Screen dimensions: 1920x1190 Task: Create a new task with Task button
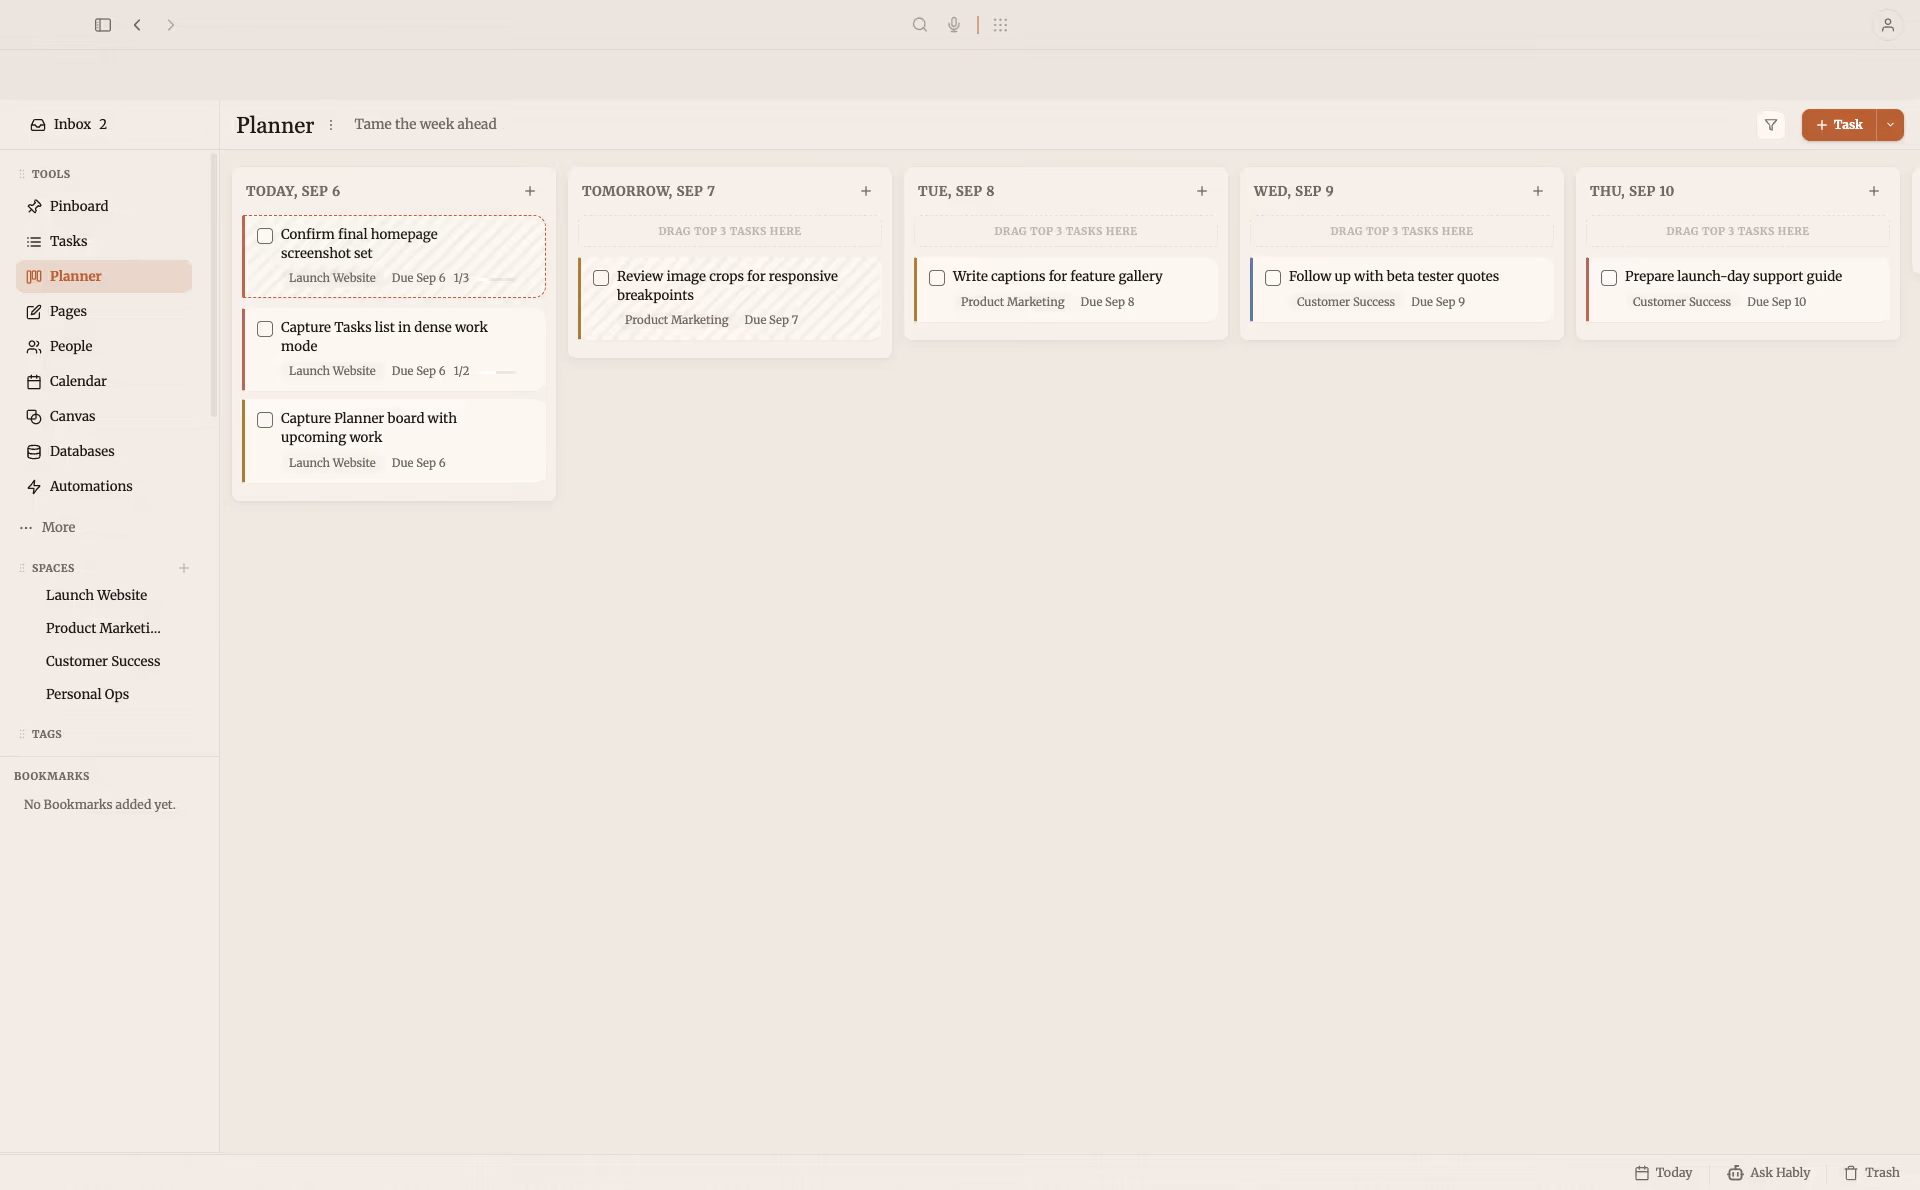coord(1839,125)
